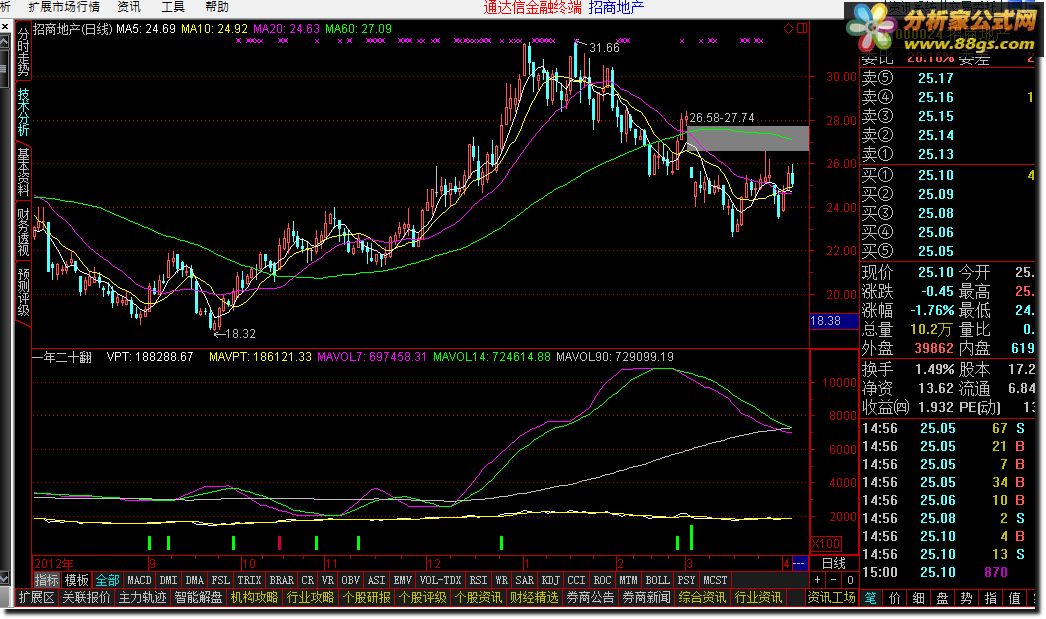The image size is (1046, 619).
Task: Switch indicator to FSL
Action: [221, 580]
